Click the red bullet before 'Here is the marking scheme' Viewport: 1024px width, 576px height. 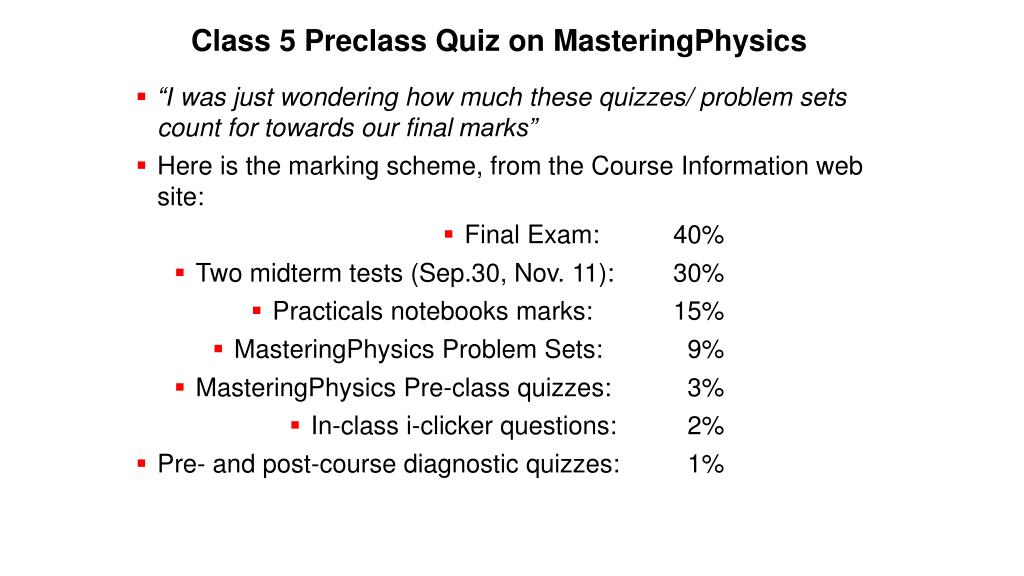[142, 164]
